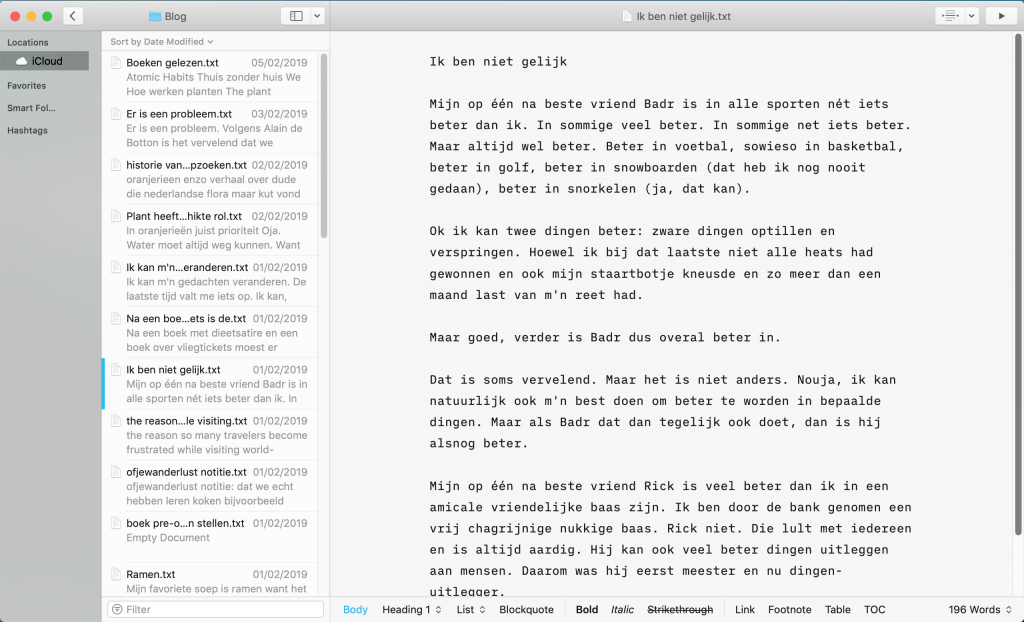Insert TOC table of contents
1024x622 pixels.
(x=874, y=609)
